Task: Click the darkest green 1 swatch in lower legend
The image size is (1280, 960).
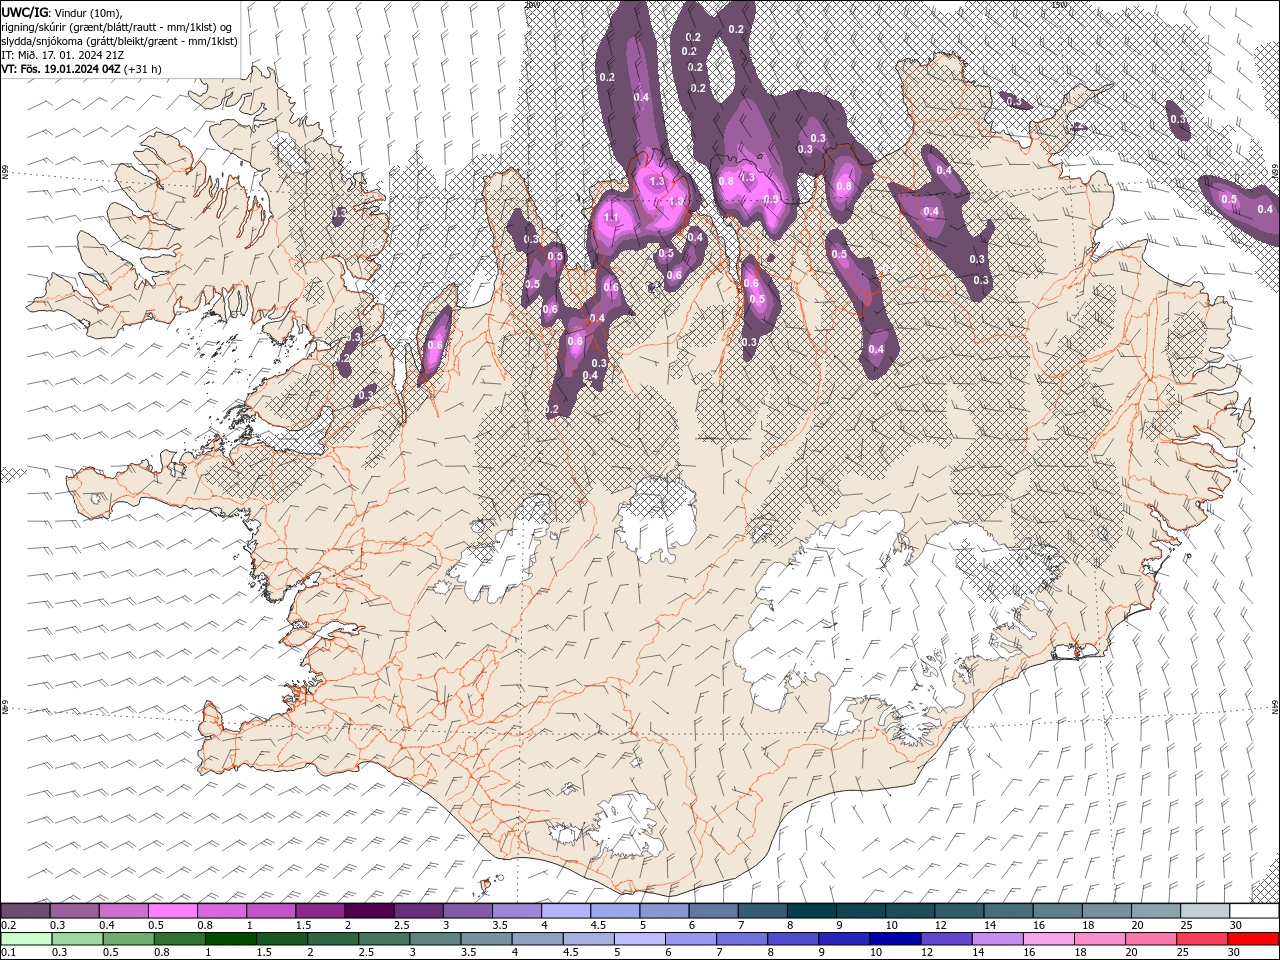Action: (230, 939)
